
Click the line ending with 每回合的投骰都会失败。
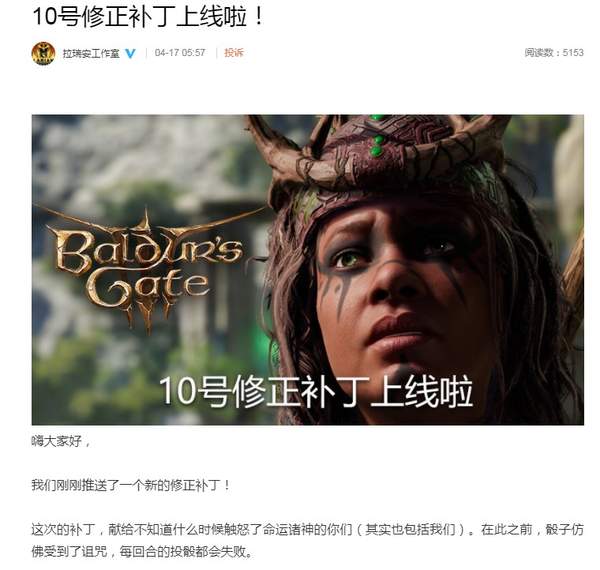(142, 552)
